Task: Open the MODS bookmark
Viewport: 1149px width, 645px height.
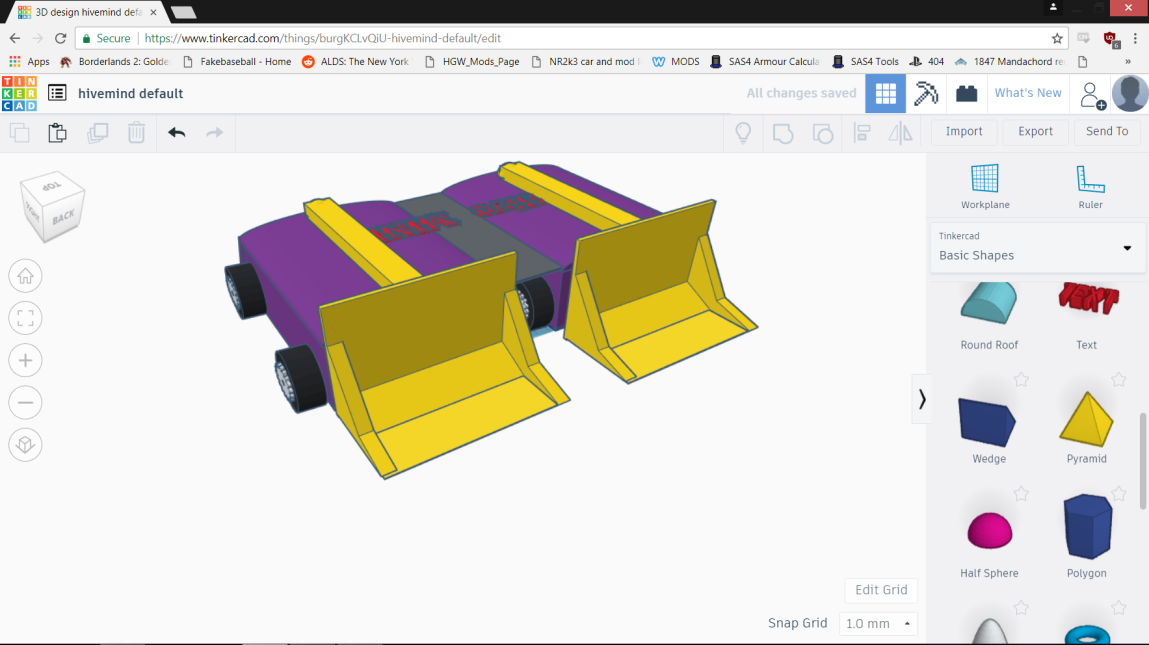Action: click(676, 62)
